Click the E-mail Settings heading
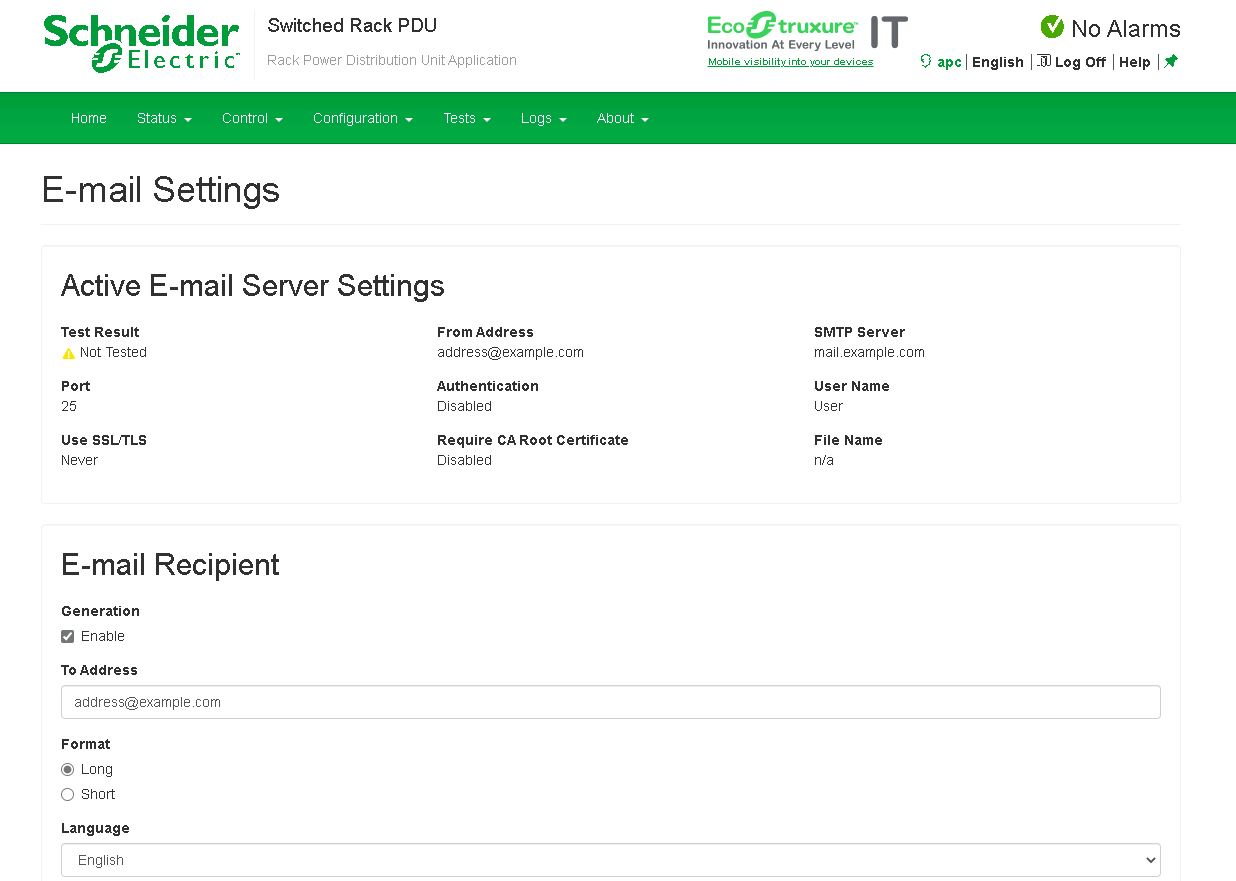The image size is (1236, 881). [x=161, y=190]
